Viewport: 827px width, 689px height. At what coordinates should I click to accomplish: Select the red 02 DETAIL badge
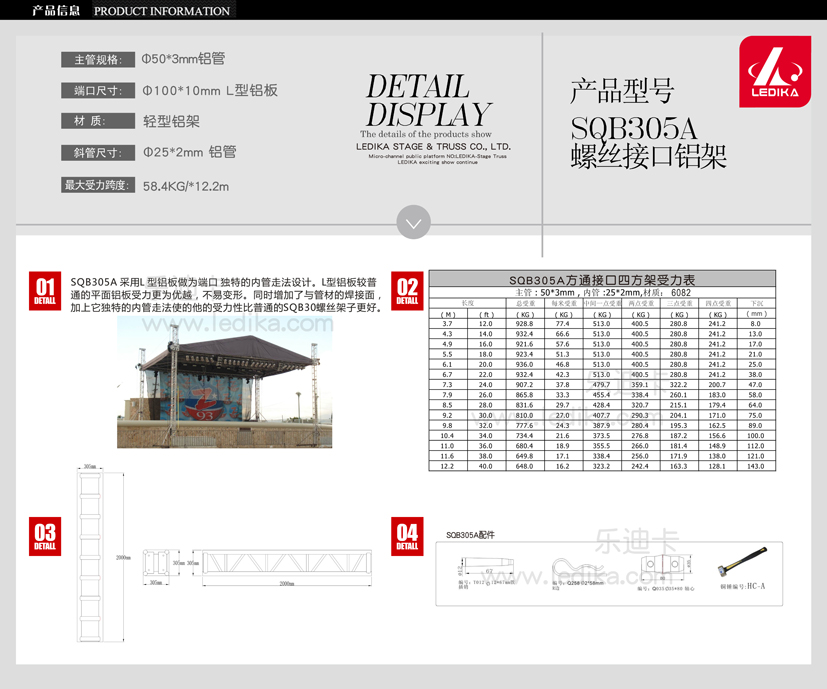407,291
